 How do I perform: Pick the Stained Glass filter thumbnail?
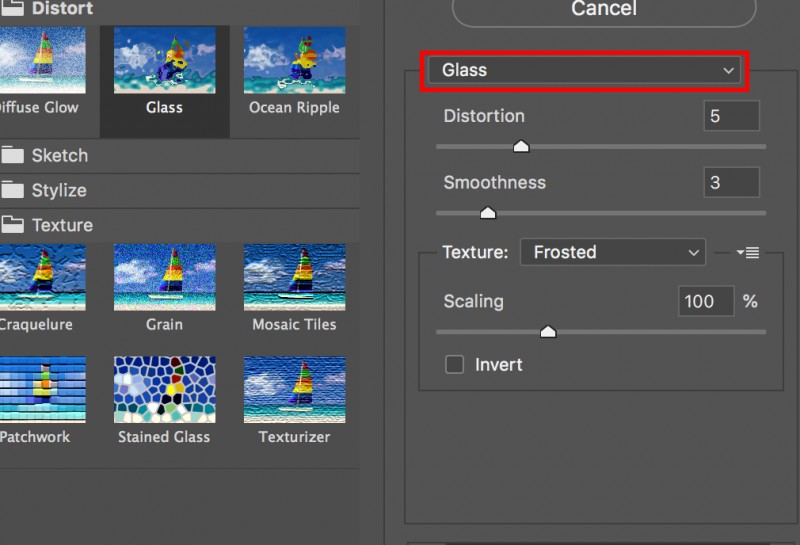(164, 389)
